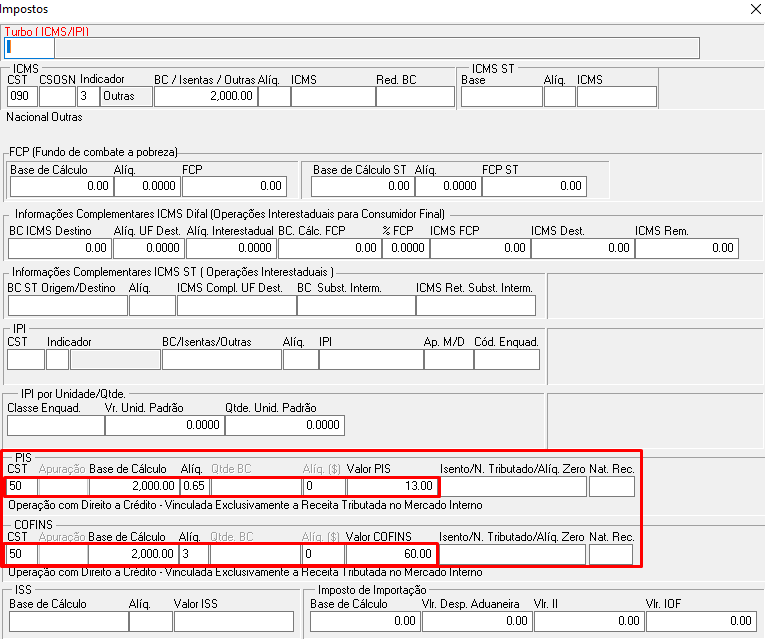Click the ICMS ST Base field
Screen dimensions: 765x639
[502, 96]
